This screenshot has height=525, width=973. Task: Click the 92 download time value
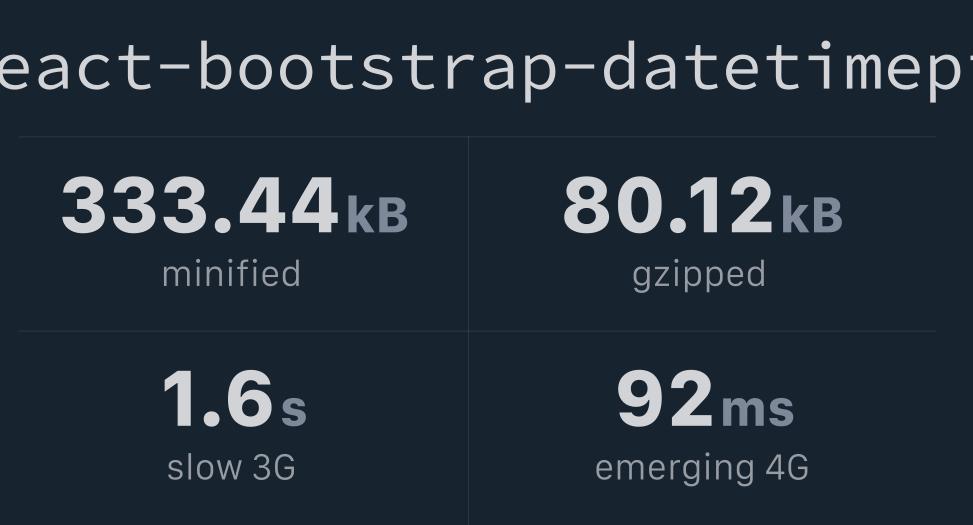coord(665,399)
